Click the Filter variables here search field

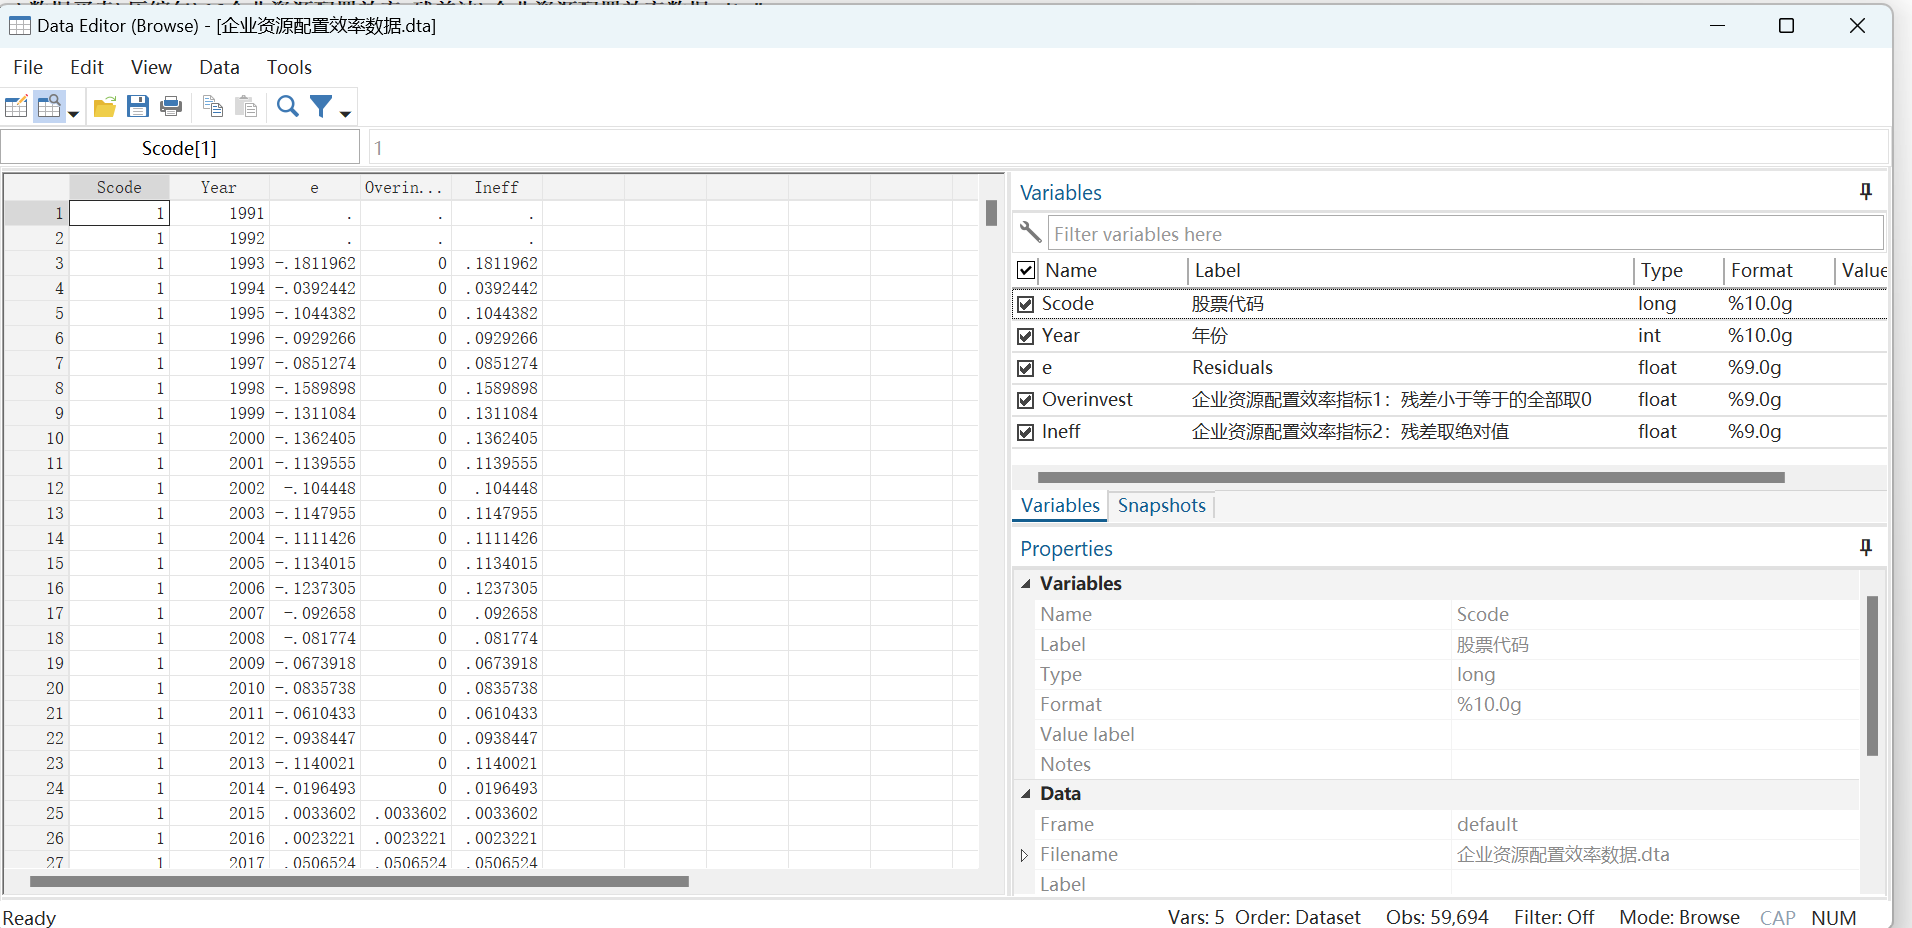tap(1465, 234)
